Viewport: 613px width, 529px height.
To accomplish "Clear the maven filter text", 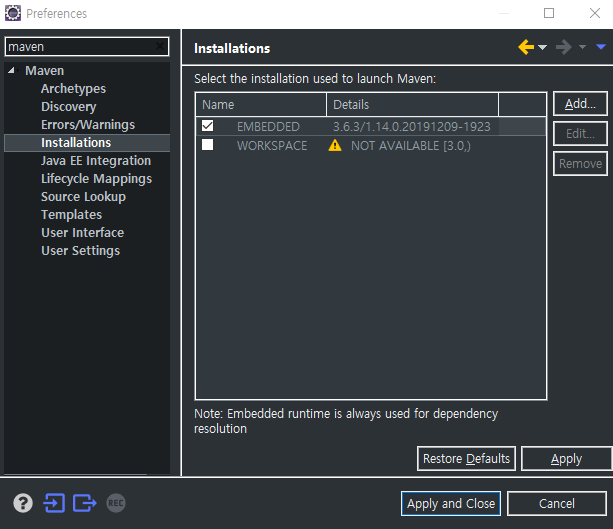I will click(160, 47).
